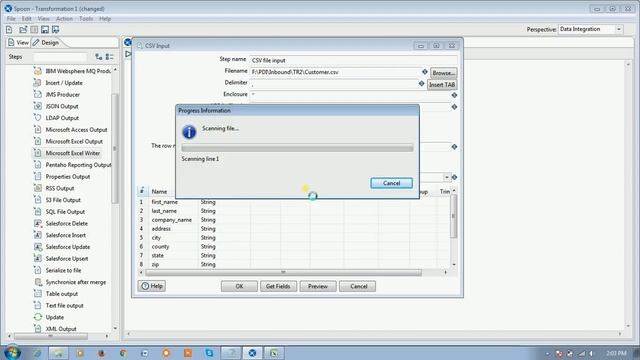This screenshot has width=640, height=360.
Task: Select the Text file output step
Action: coord(64,306)
